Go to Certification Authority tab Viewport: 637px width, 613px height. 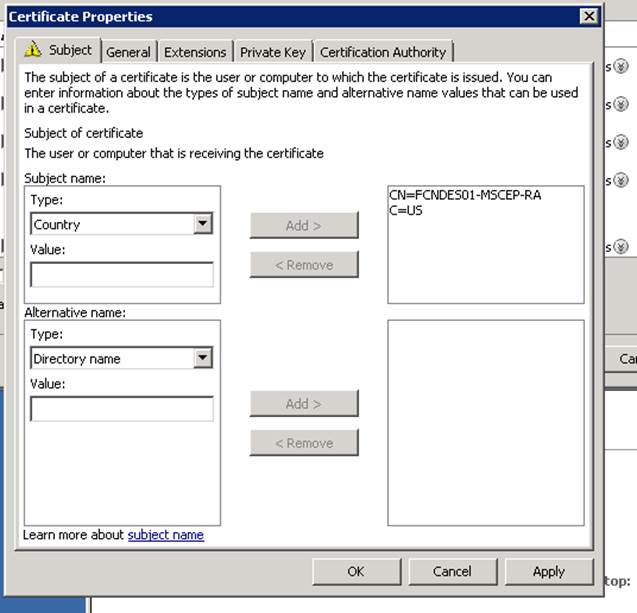point(383,52)
